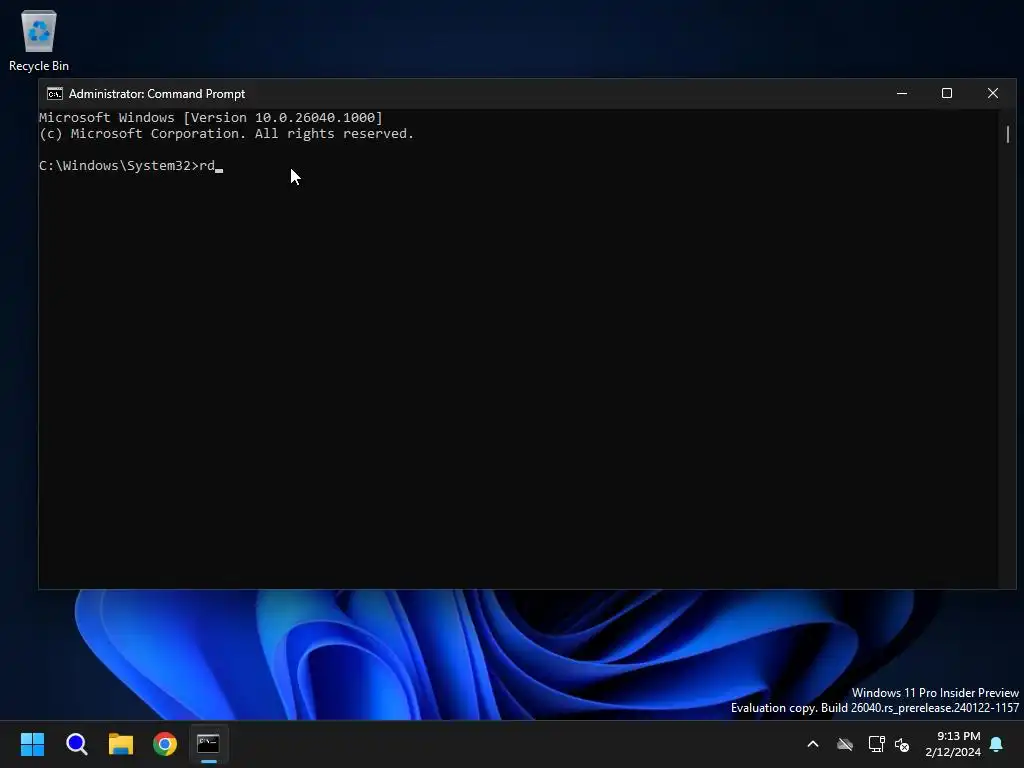Open the Recycle Bin desktop icon
The image size is (1024, 768).
(39, 40)
